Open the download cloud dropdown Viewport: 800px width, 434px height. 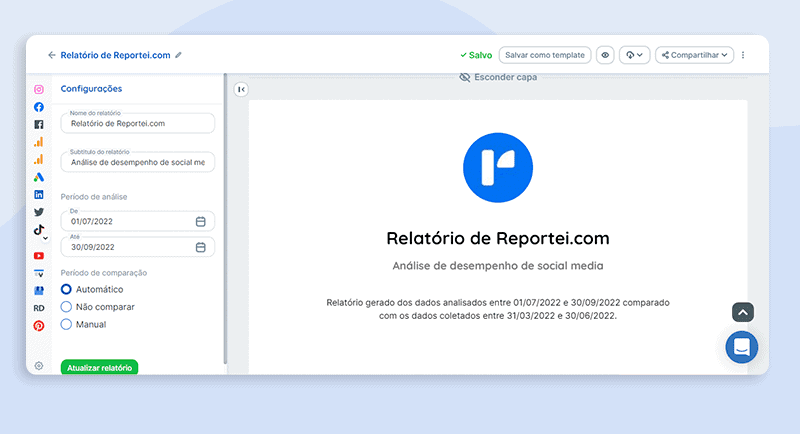click(634, 55)
